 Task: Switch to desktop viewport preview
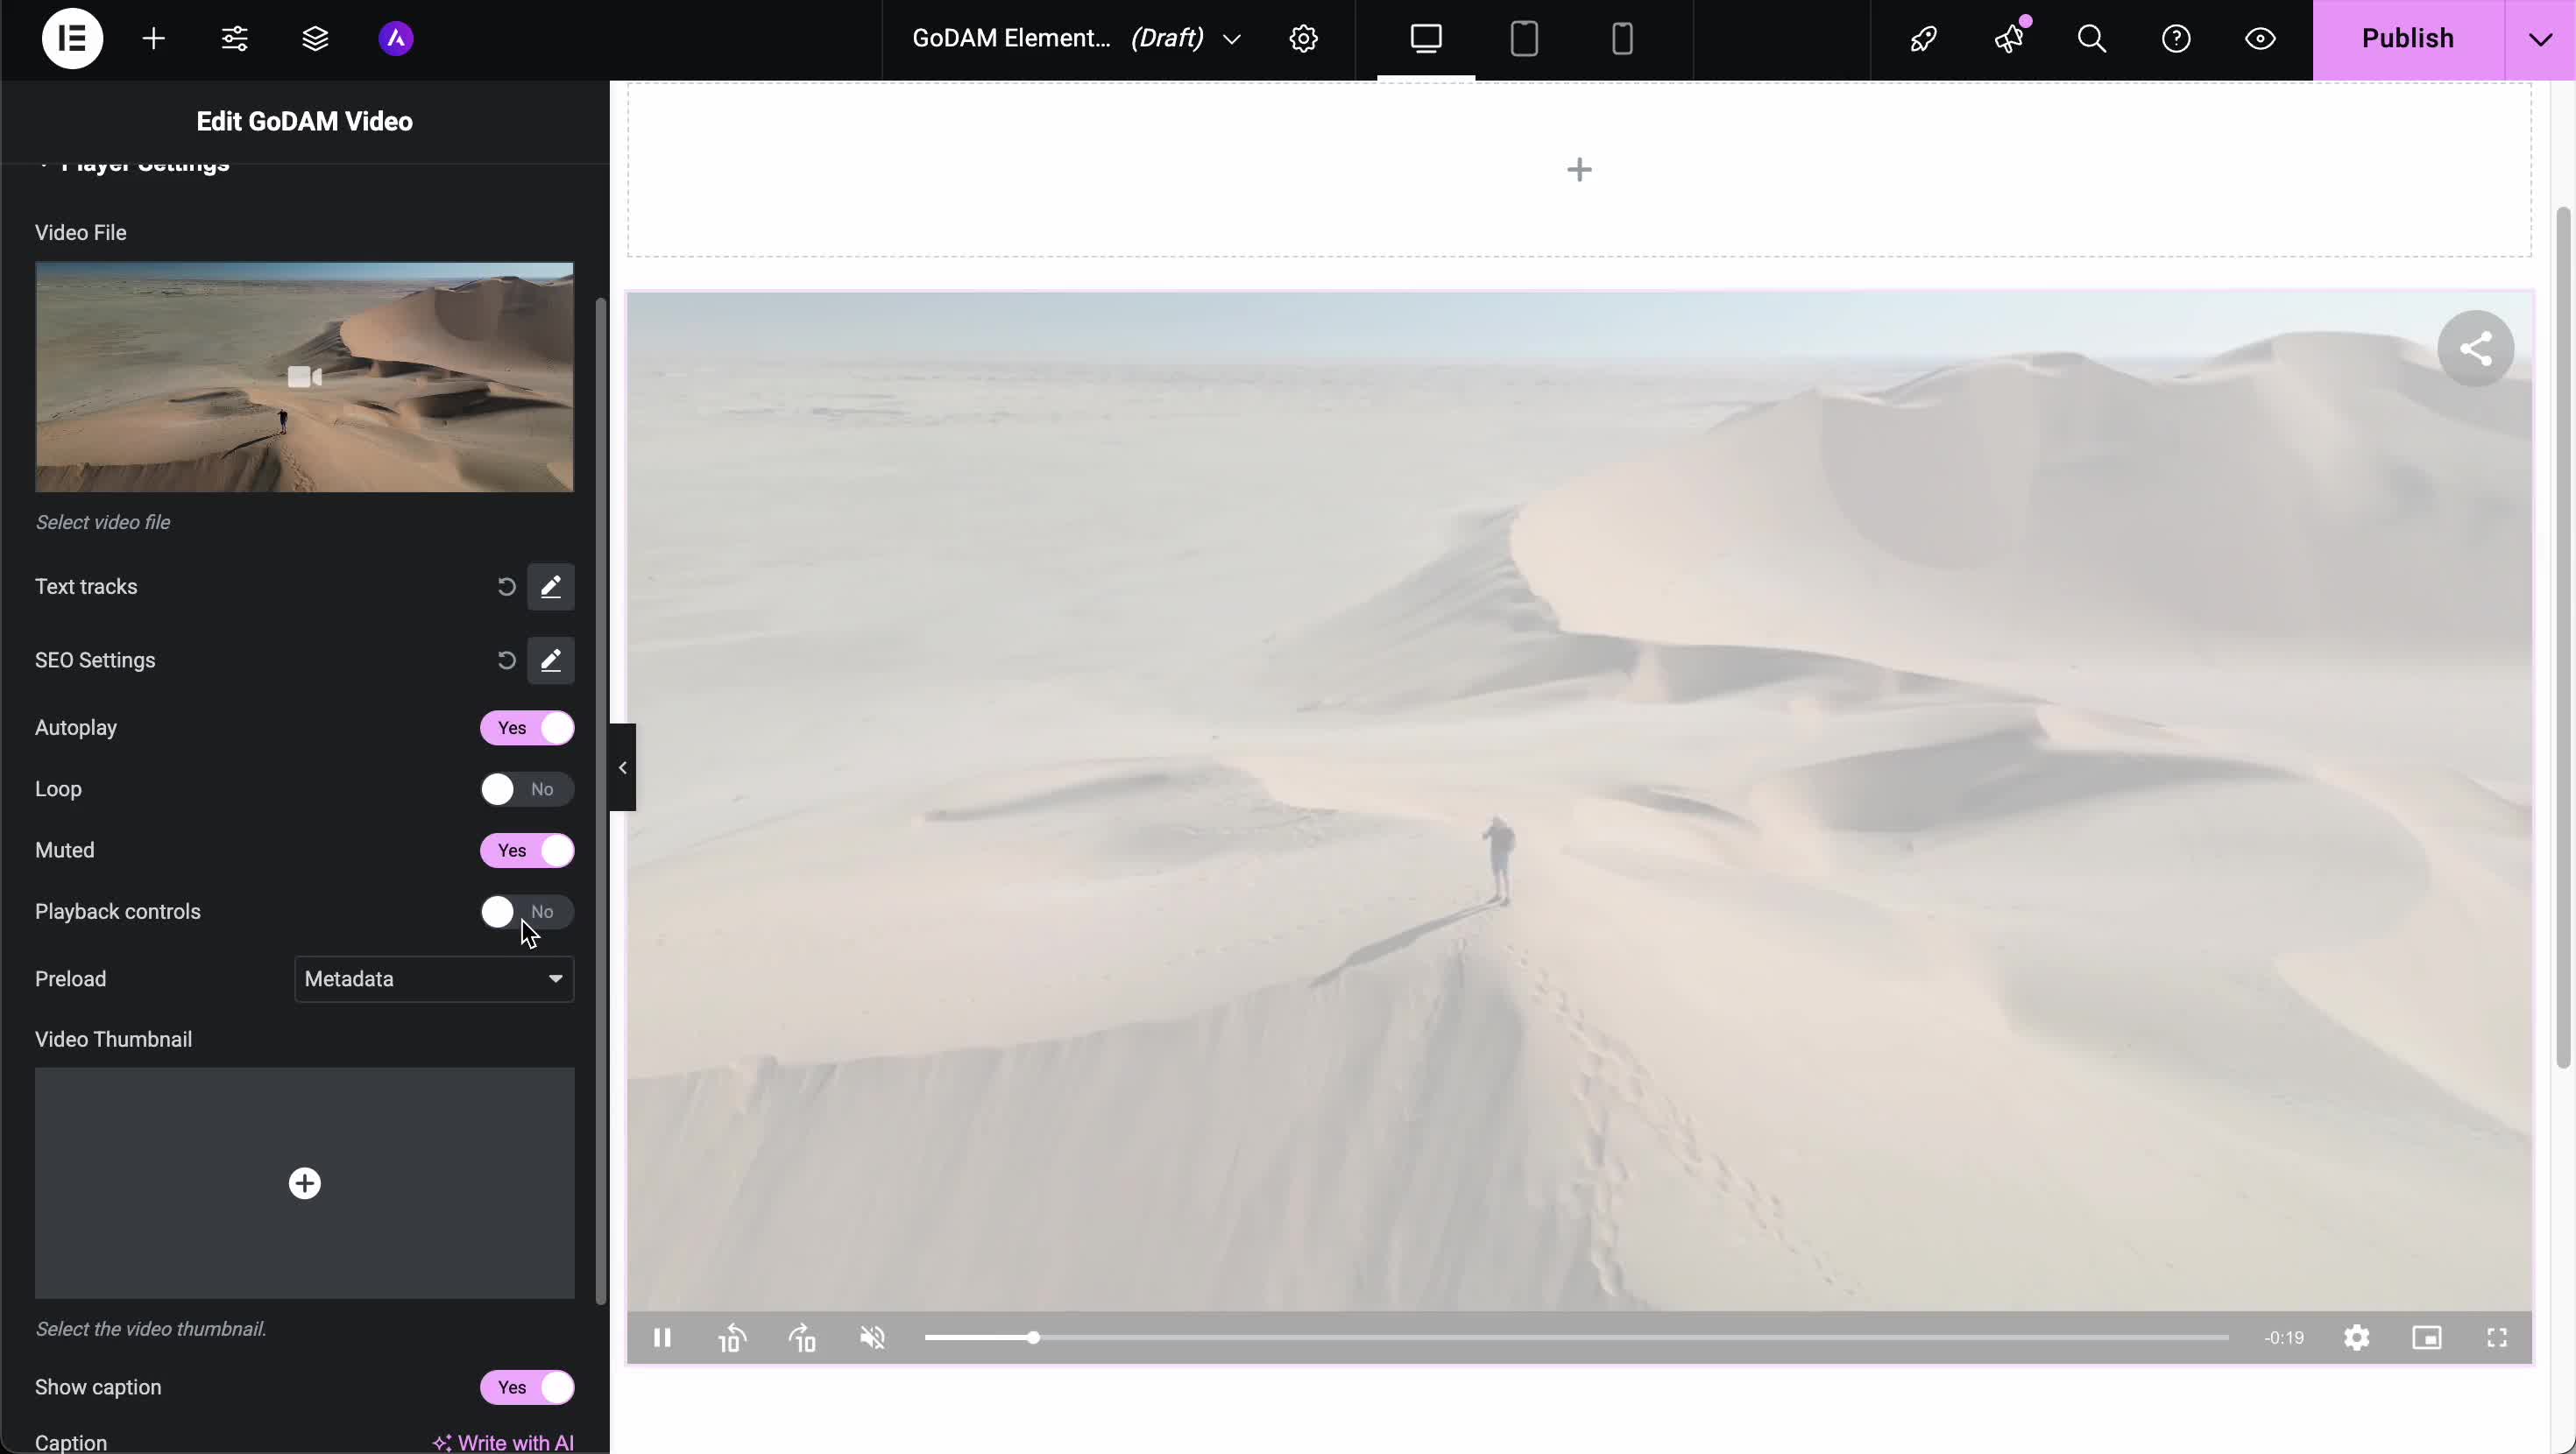1424,38
